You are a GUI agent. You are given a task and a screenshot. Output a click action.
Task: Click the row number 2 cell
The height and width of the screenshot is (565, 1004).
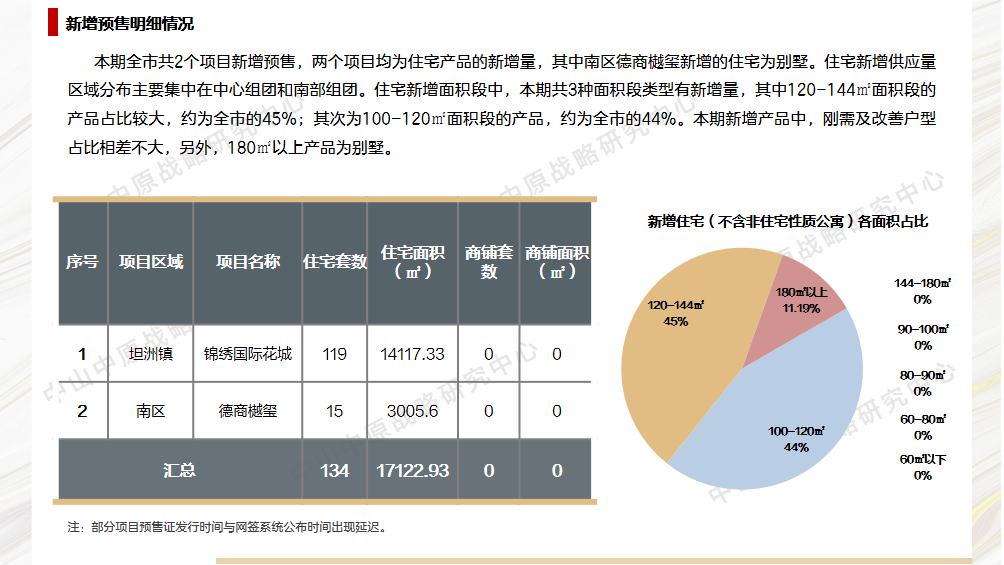pos(83,411)
